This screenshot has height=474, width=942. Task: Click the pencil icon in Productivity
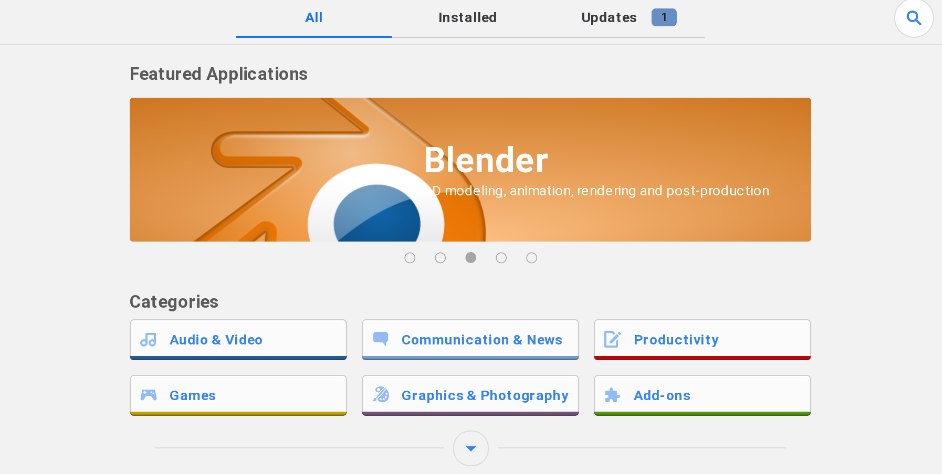[612, 339]
